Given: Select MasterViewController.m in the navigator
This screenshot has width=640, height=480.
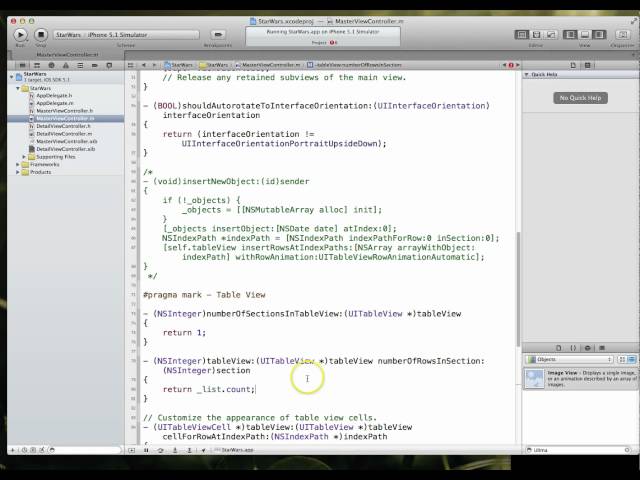Looking at the screenshot, I should pos(65,118).
